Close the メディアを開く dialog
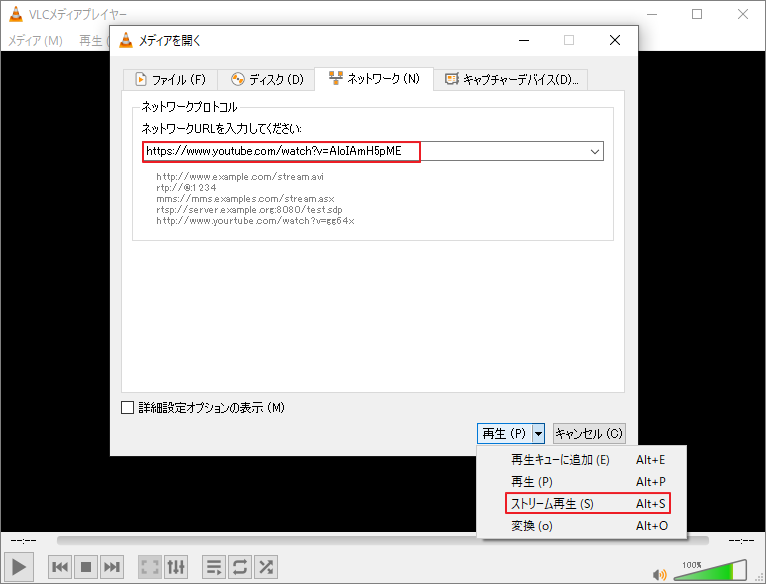The height and width of the screenshot is (584, 766). tap(615, 40)
